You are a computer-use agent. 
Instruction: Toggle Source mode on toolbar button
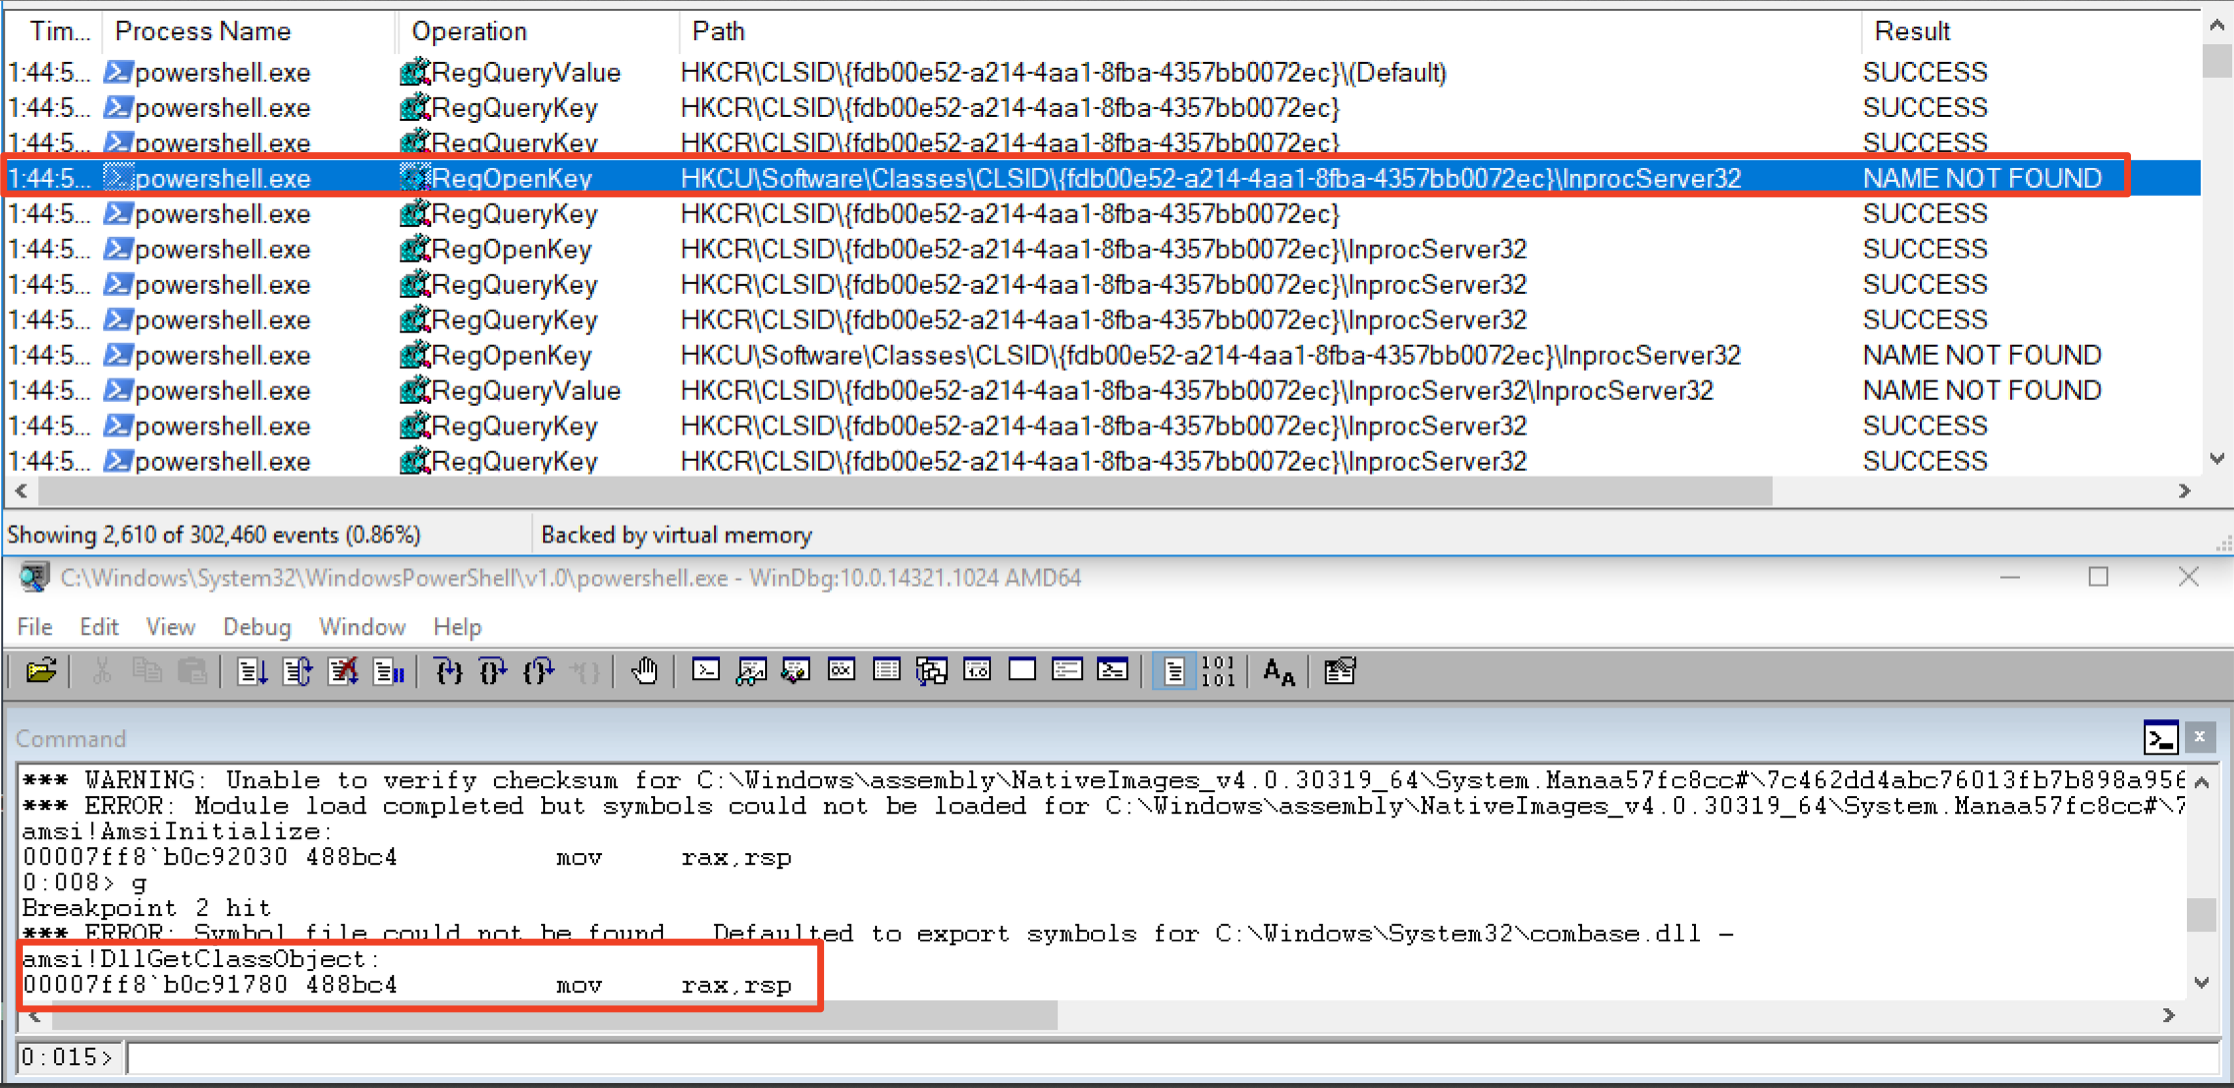click(1174, 671)
